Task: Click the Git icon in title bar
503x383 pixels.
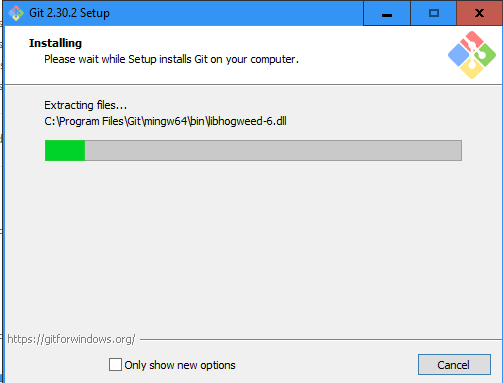Action: [16, 13]
